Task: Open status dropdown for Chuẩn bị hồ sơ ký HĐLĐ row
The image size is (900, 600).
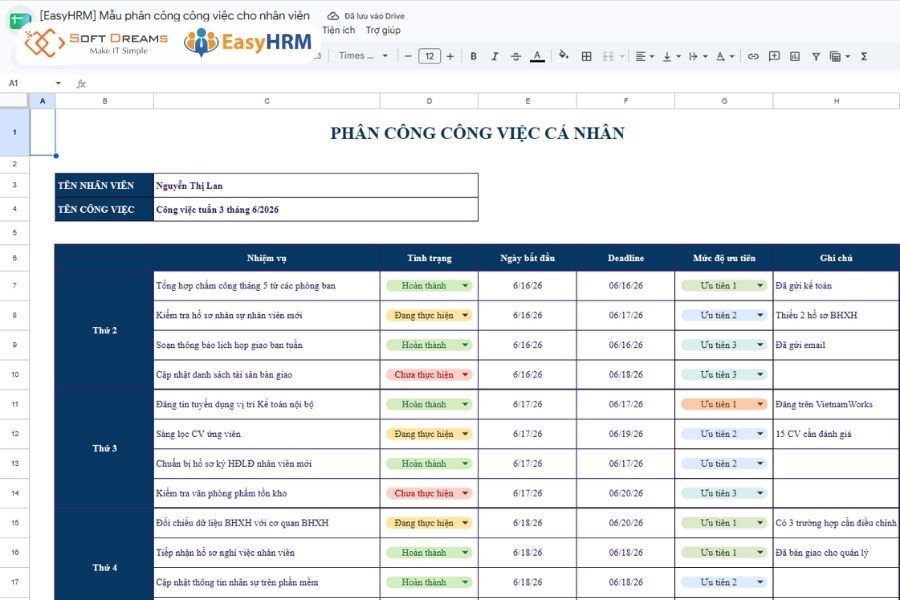Action: (x=465, y=463)
